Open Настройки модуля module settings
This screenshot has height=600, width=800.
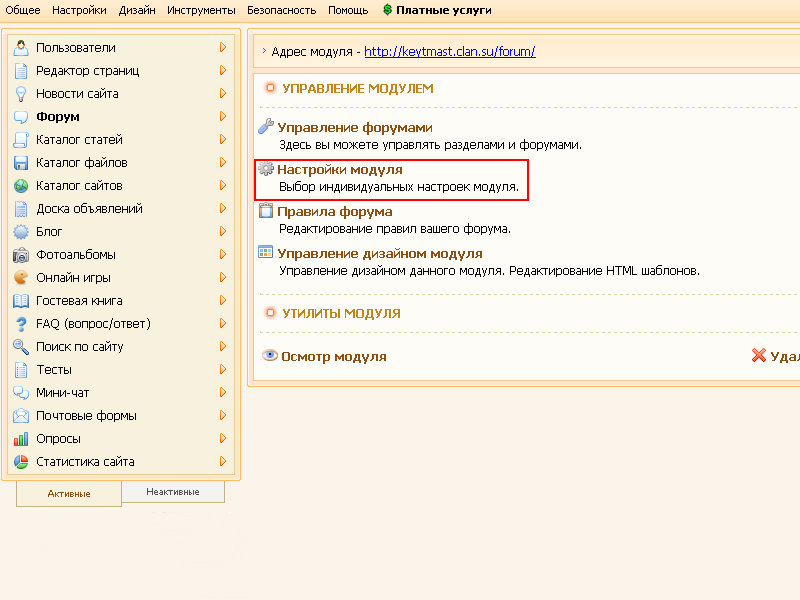coord(339,170)
